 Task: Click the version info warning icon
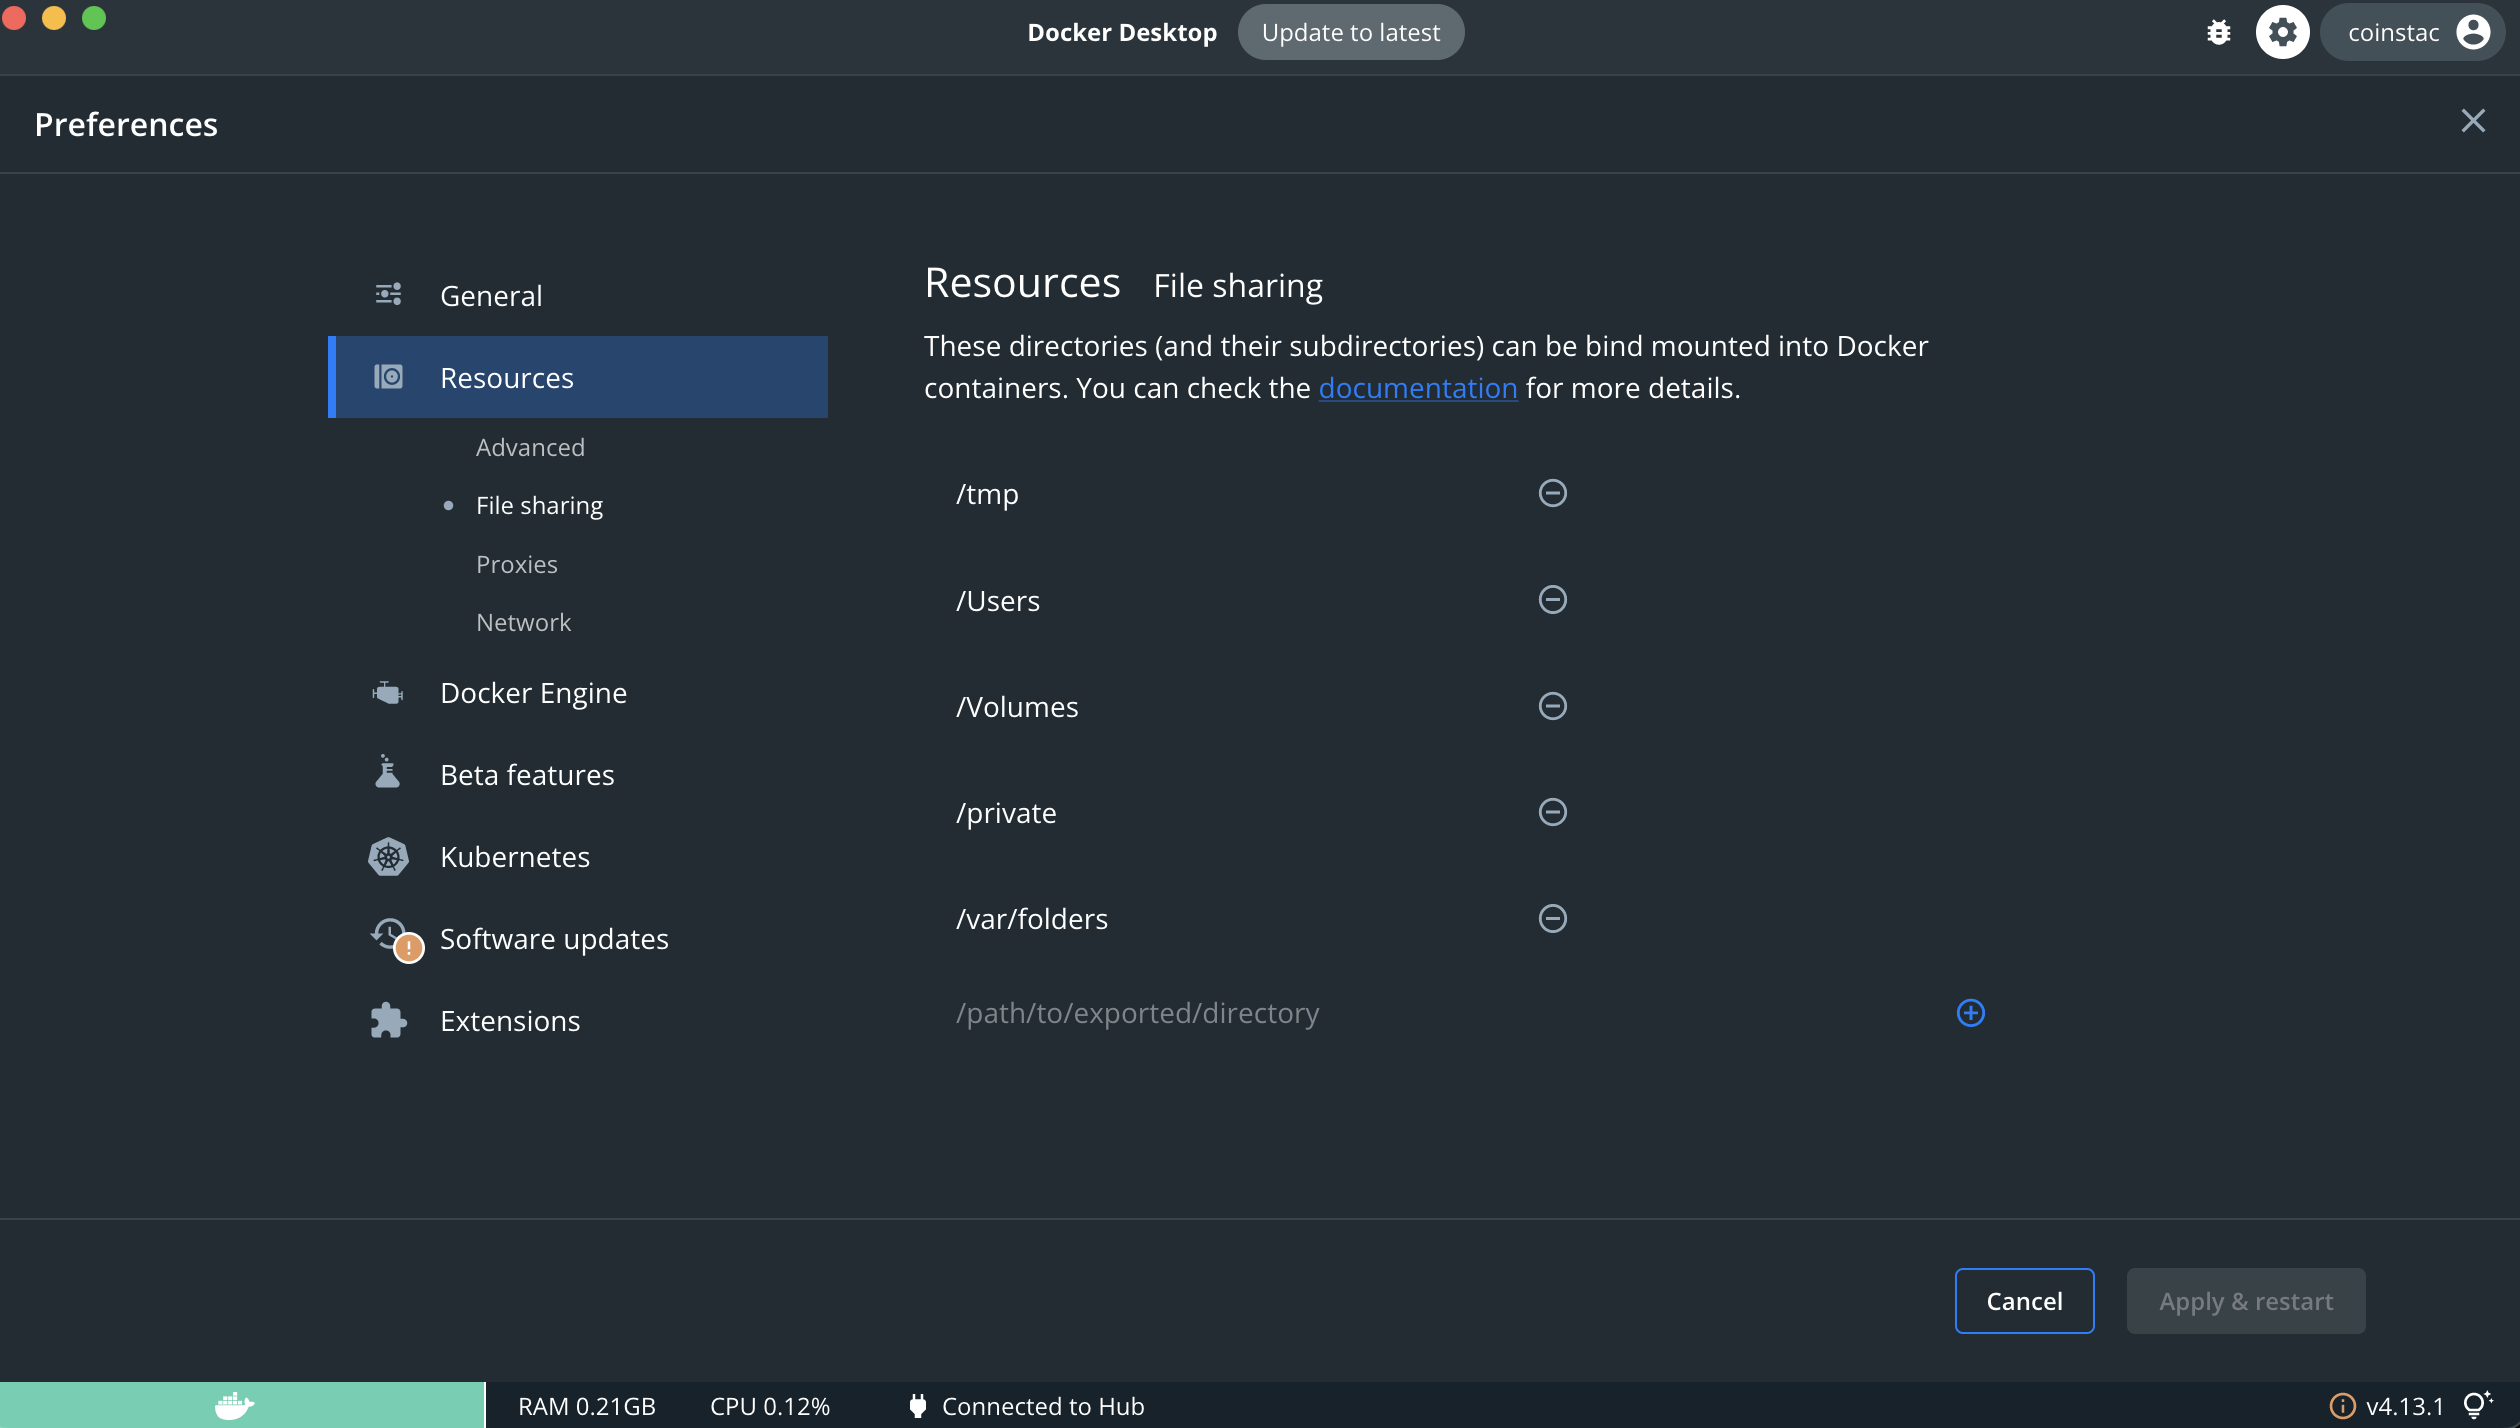(2342, 1406)
